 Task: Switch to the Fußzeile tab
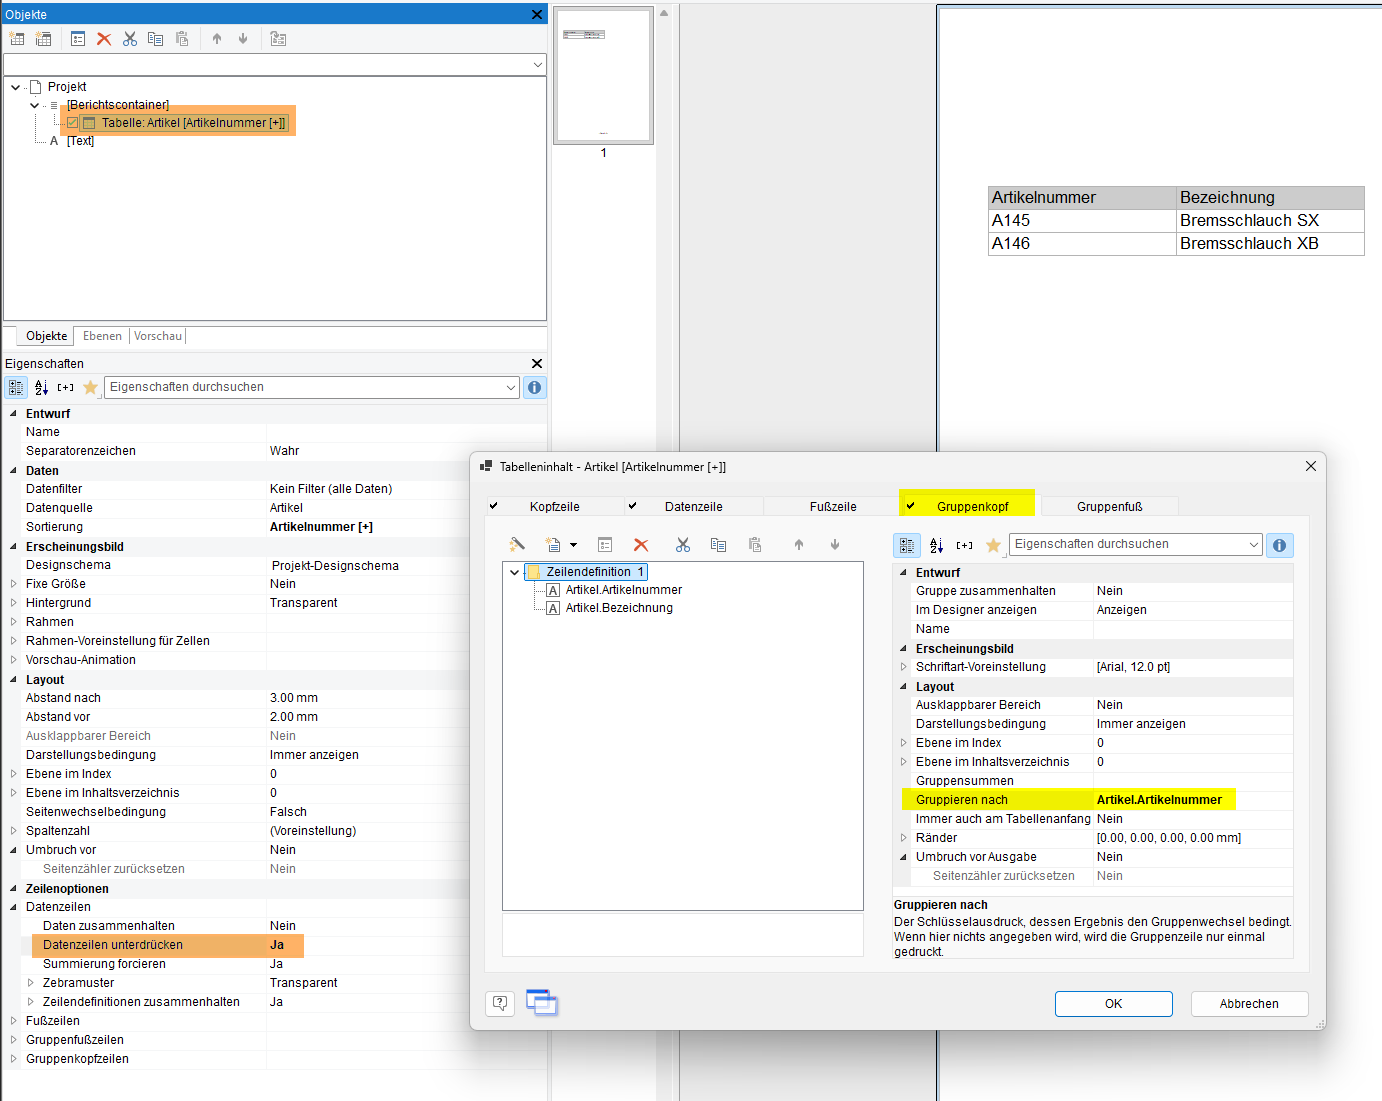[x=832, y=507]
